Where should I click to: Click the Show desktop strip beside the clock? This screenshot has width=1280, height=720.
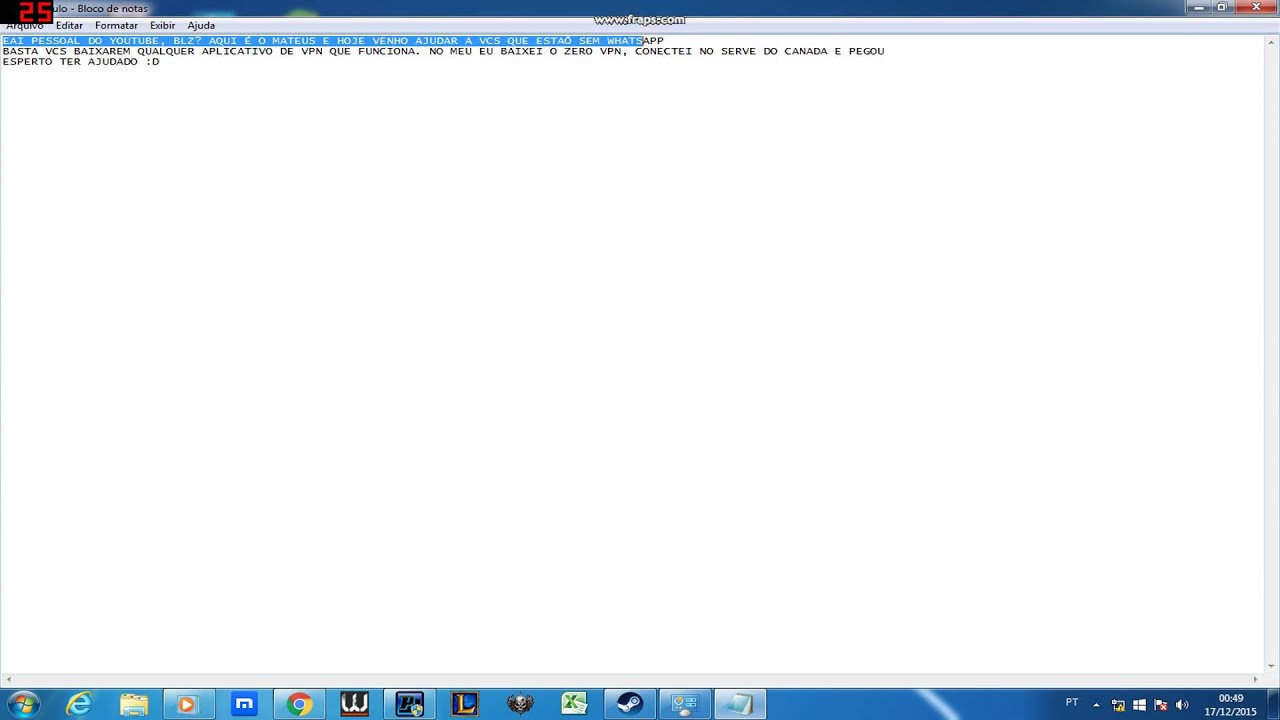(x=1273, y=705)
